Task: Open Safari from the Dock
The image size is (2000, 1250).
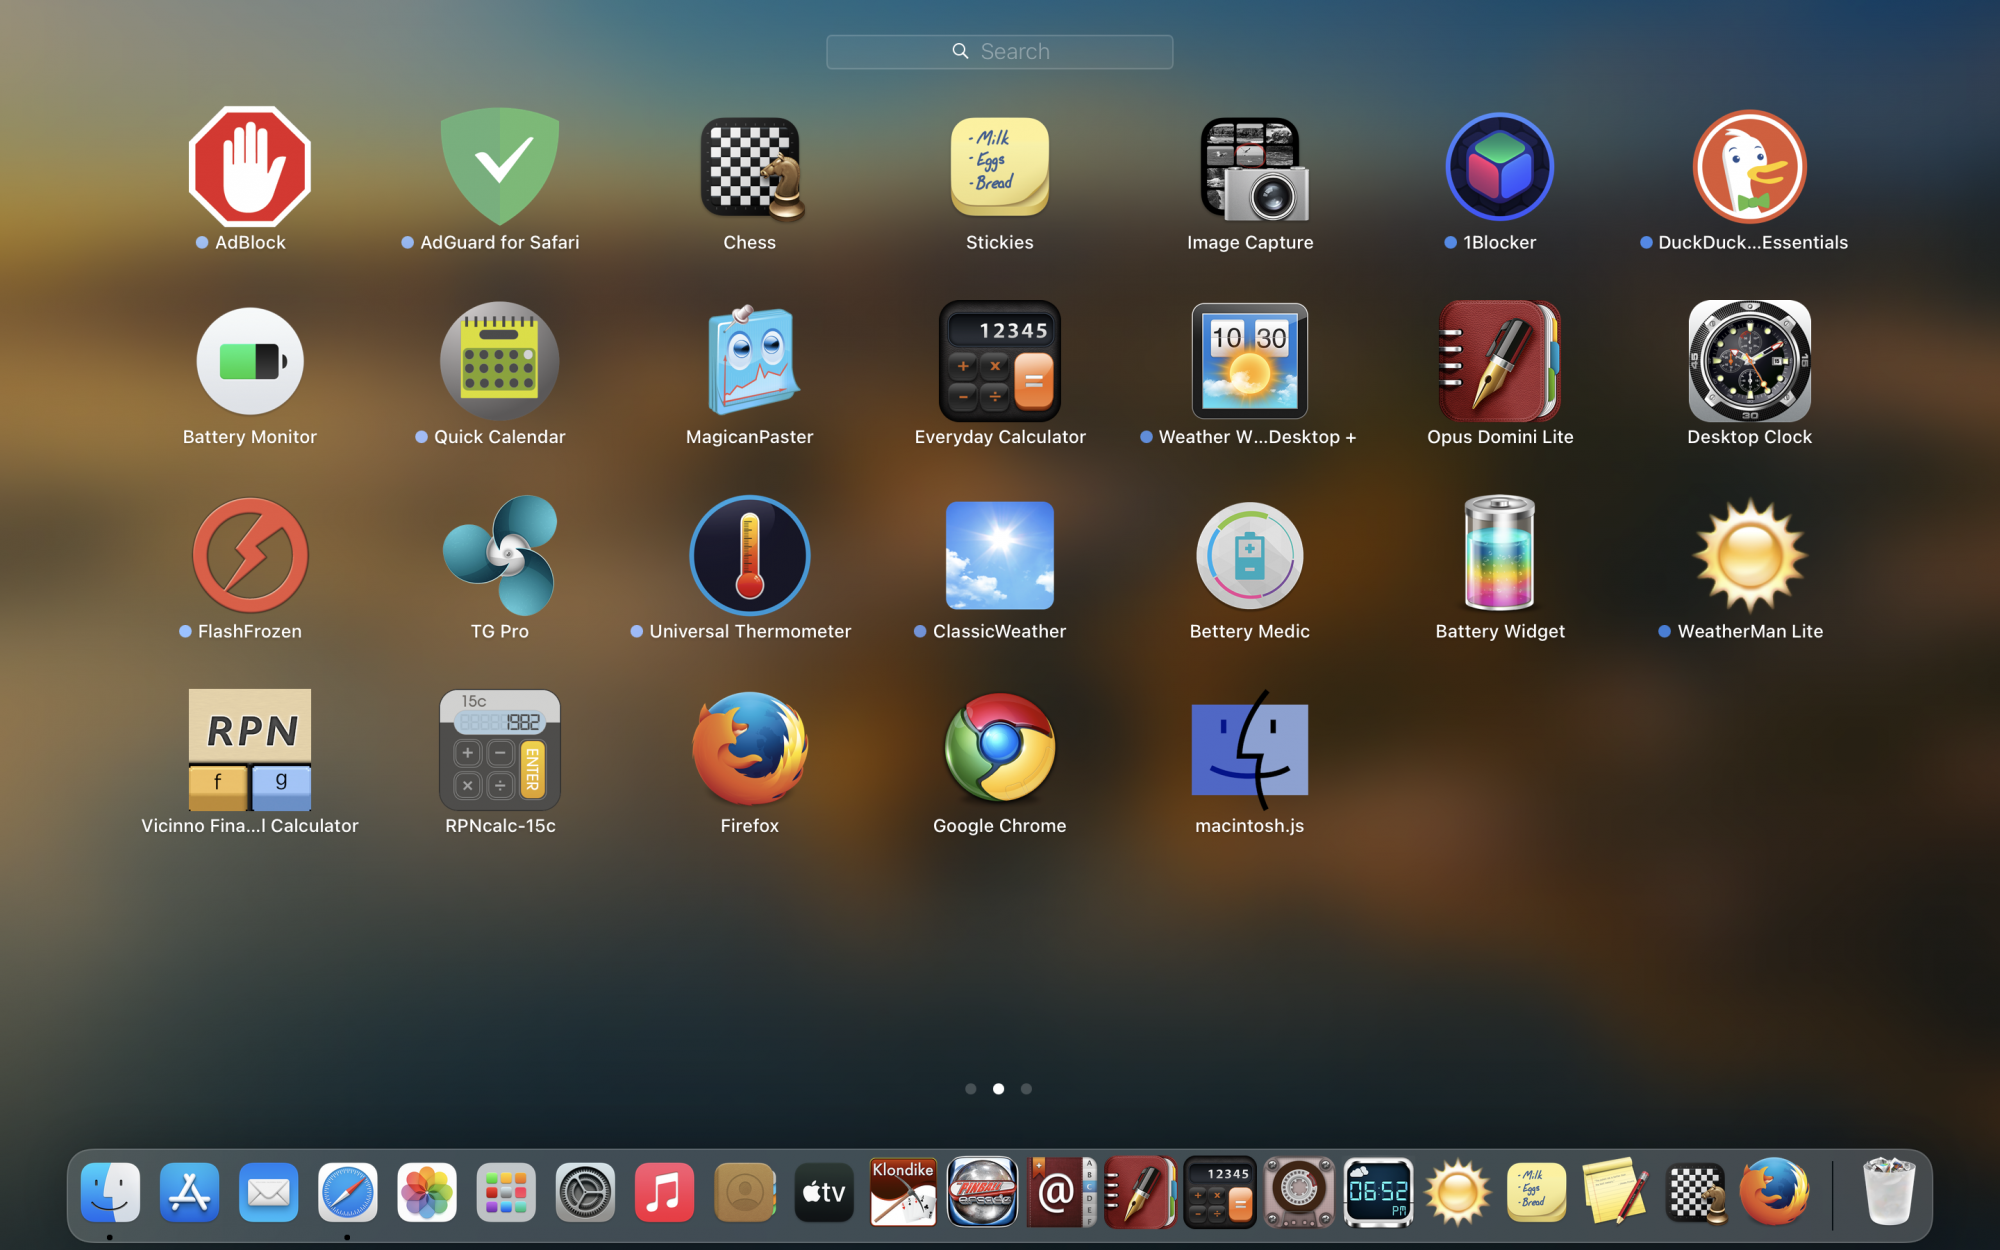Action: click(347, 1192)
